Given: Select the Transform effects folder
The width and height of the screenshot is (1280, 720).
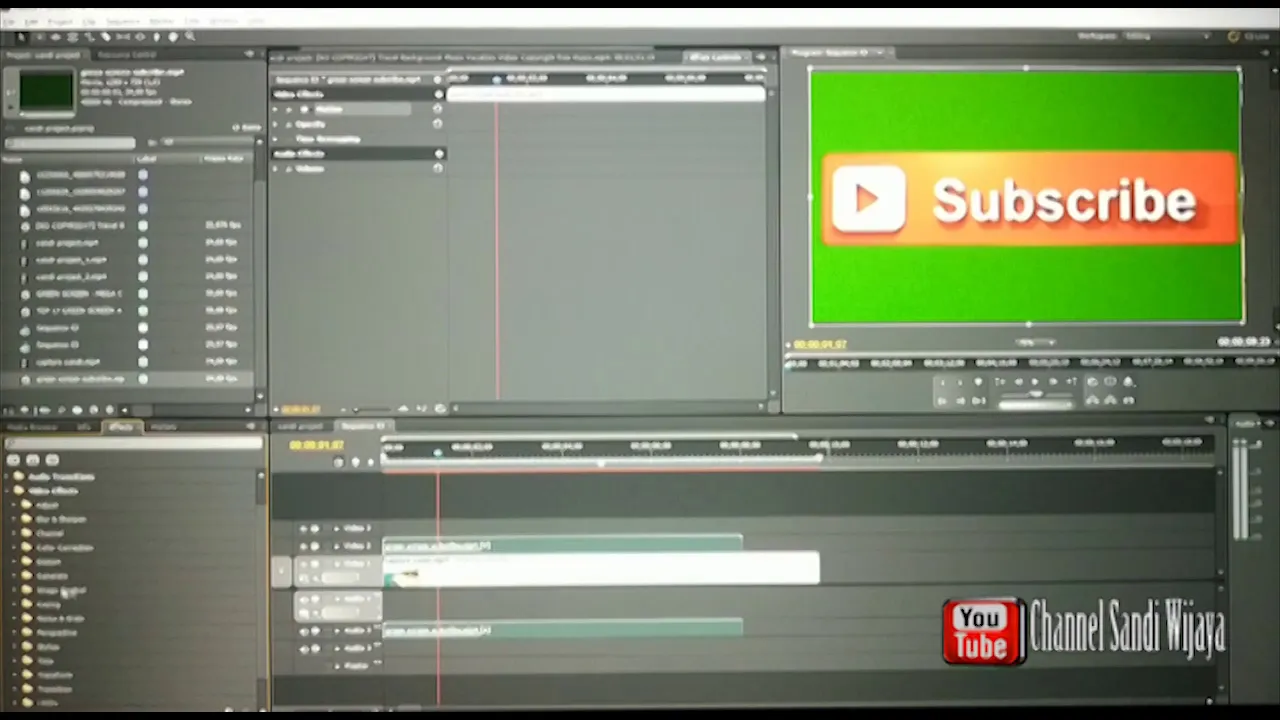Looking at the screenshot, I should (54, 675).
